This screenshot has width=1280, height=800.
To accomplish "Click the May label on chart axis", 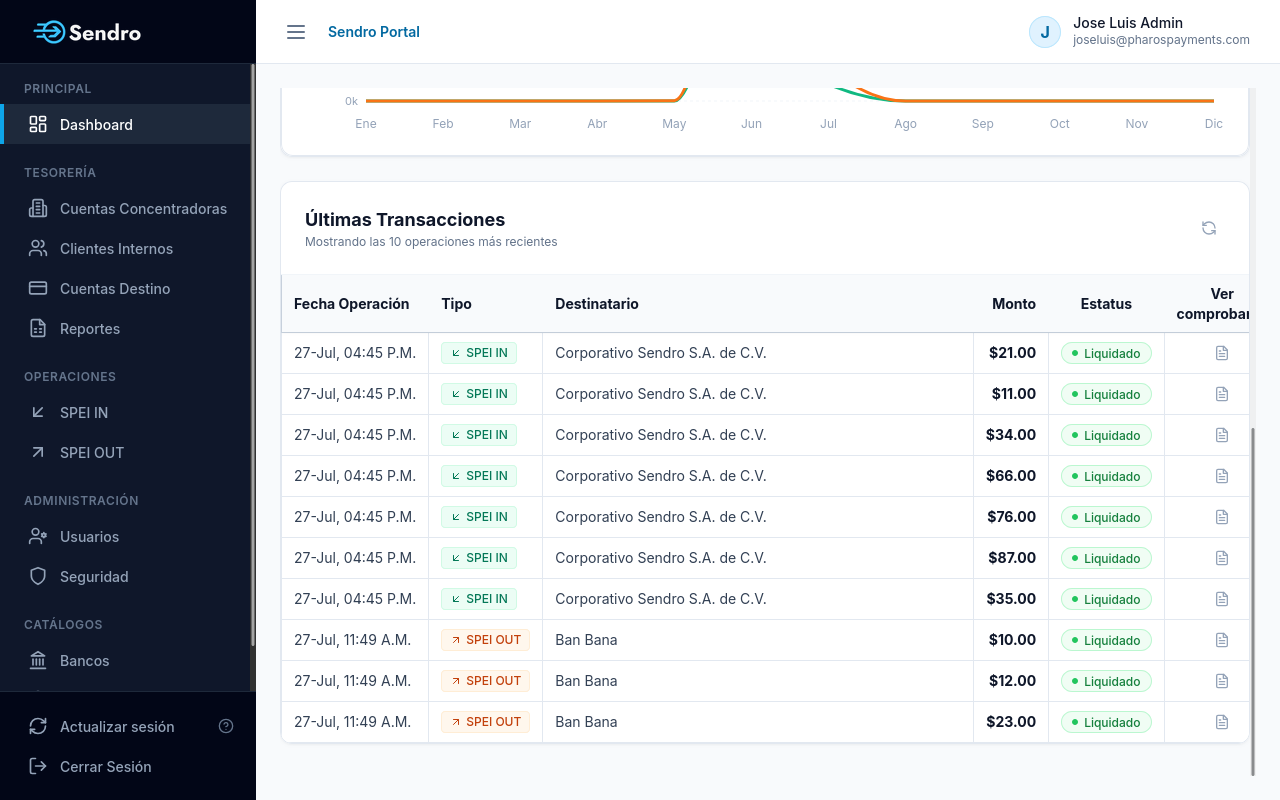I will tap(674, 124).
